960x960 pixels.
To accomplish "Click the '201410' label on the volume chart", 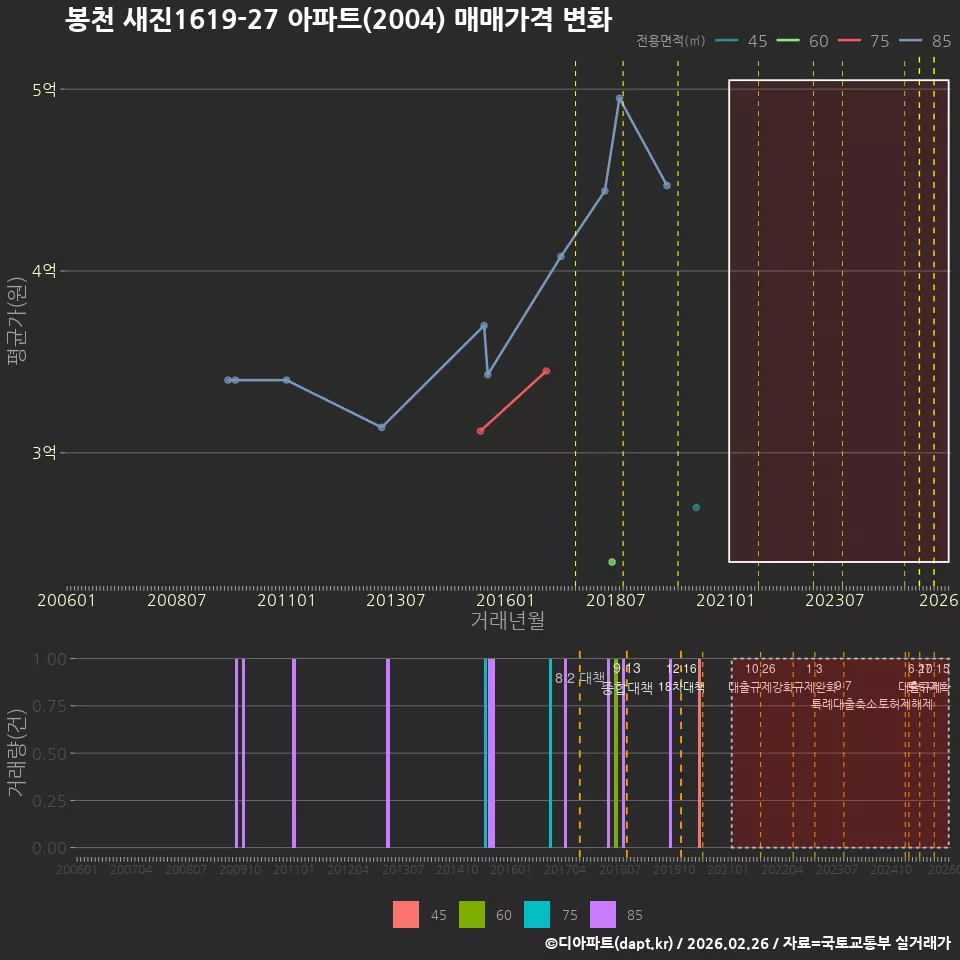I will (x=457, y=869).
